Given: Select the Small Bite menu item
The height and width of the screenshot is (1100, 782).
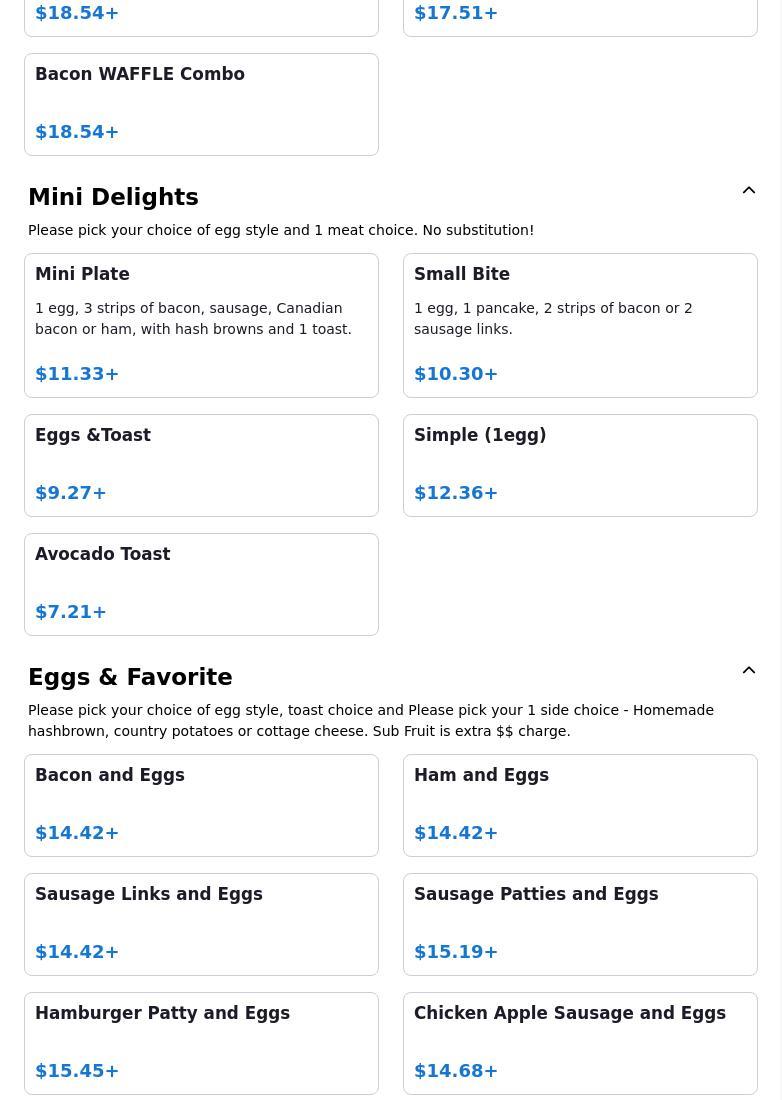Looking at the screenshot, I should pyautogui.click(x=580, y=325).
